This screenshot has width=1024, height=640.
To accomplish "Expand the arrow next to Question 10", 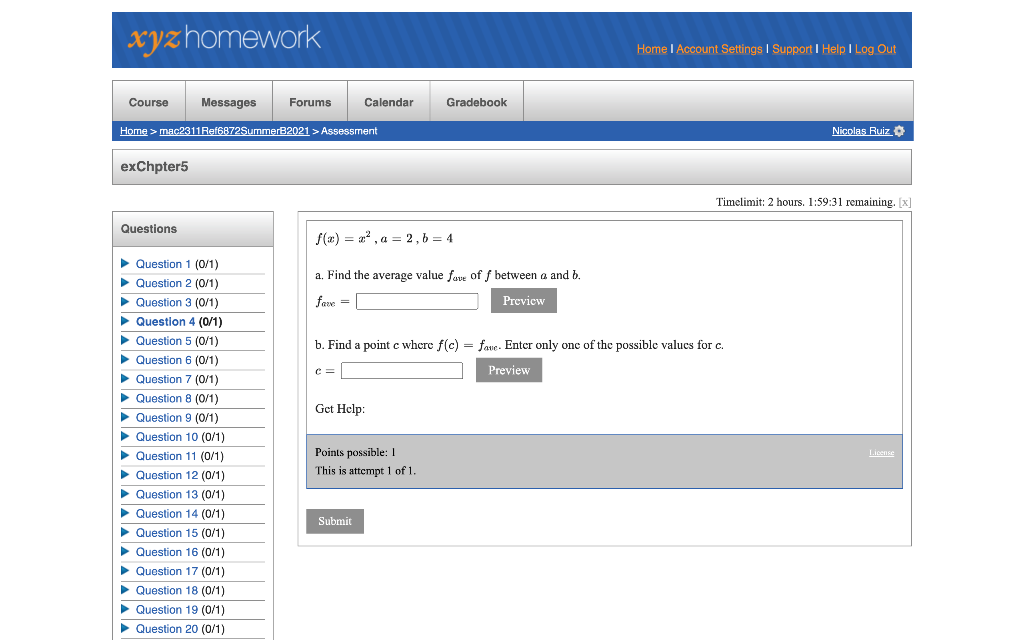I will (x=124, y=436).
